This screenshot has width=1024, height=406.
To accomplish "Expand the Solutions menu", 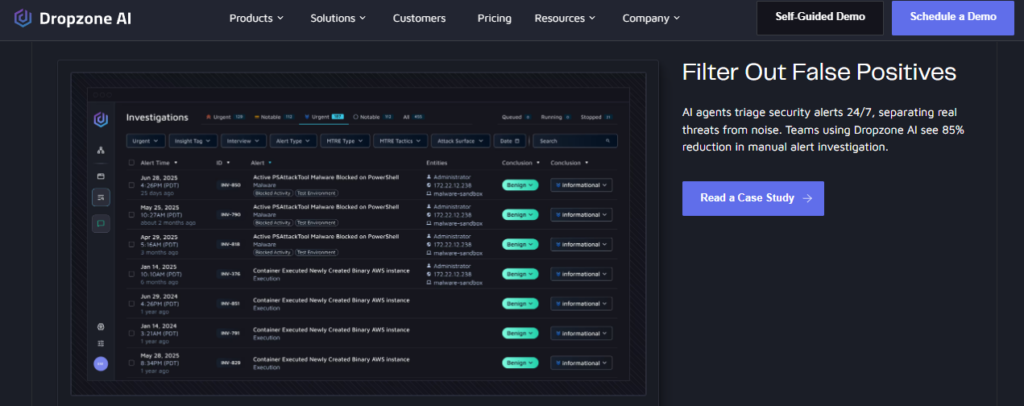I will coord(338,18).
